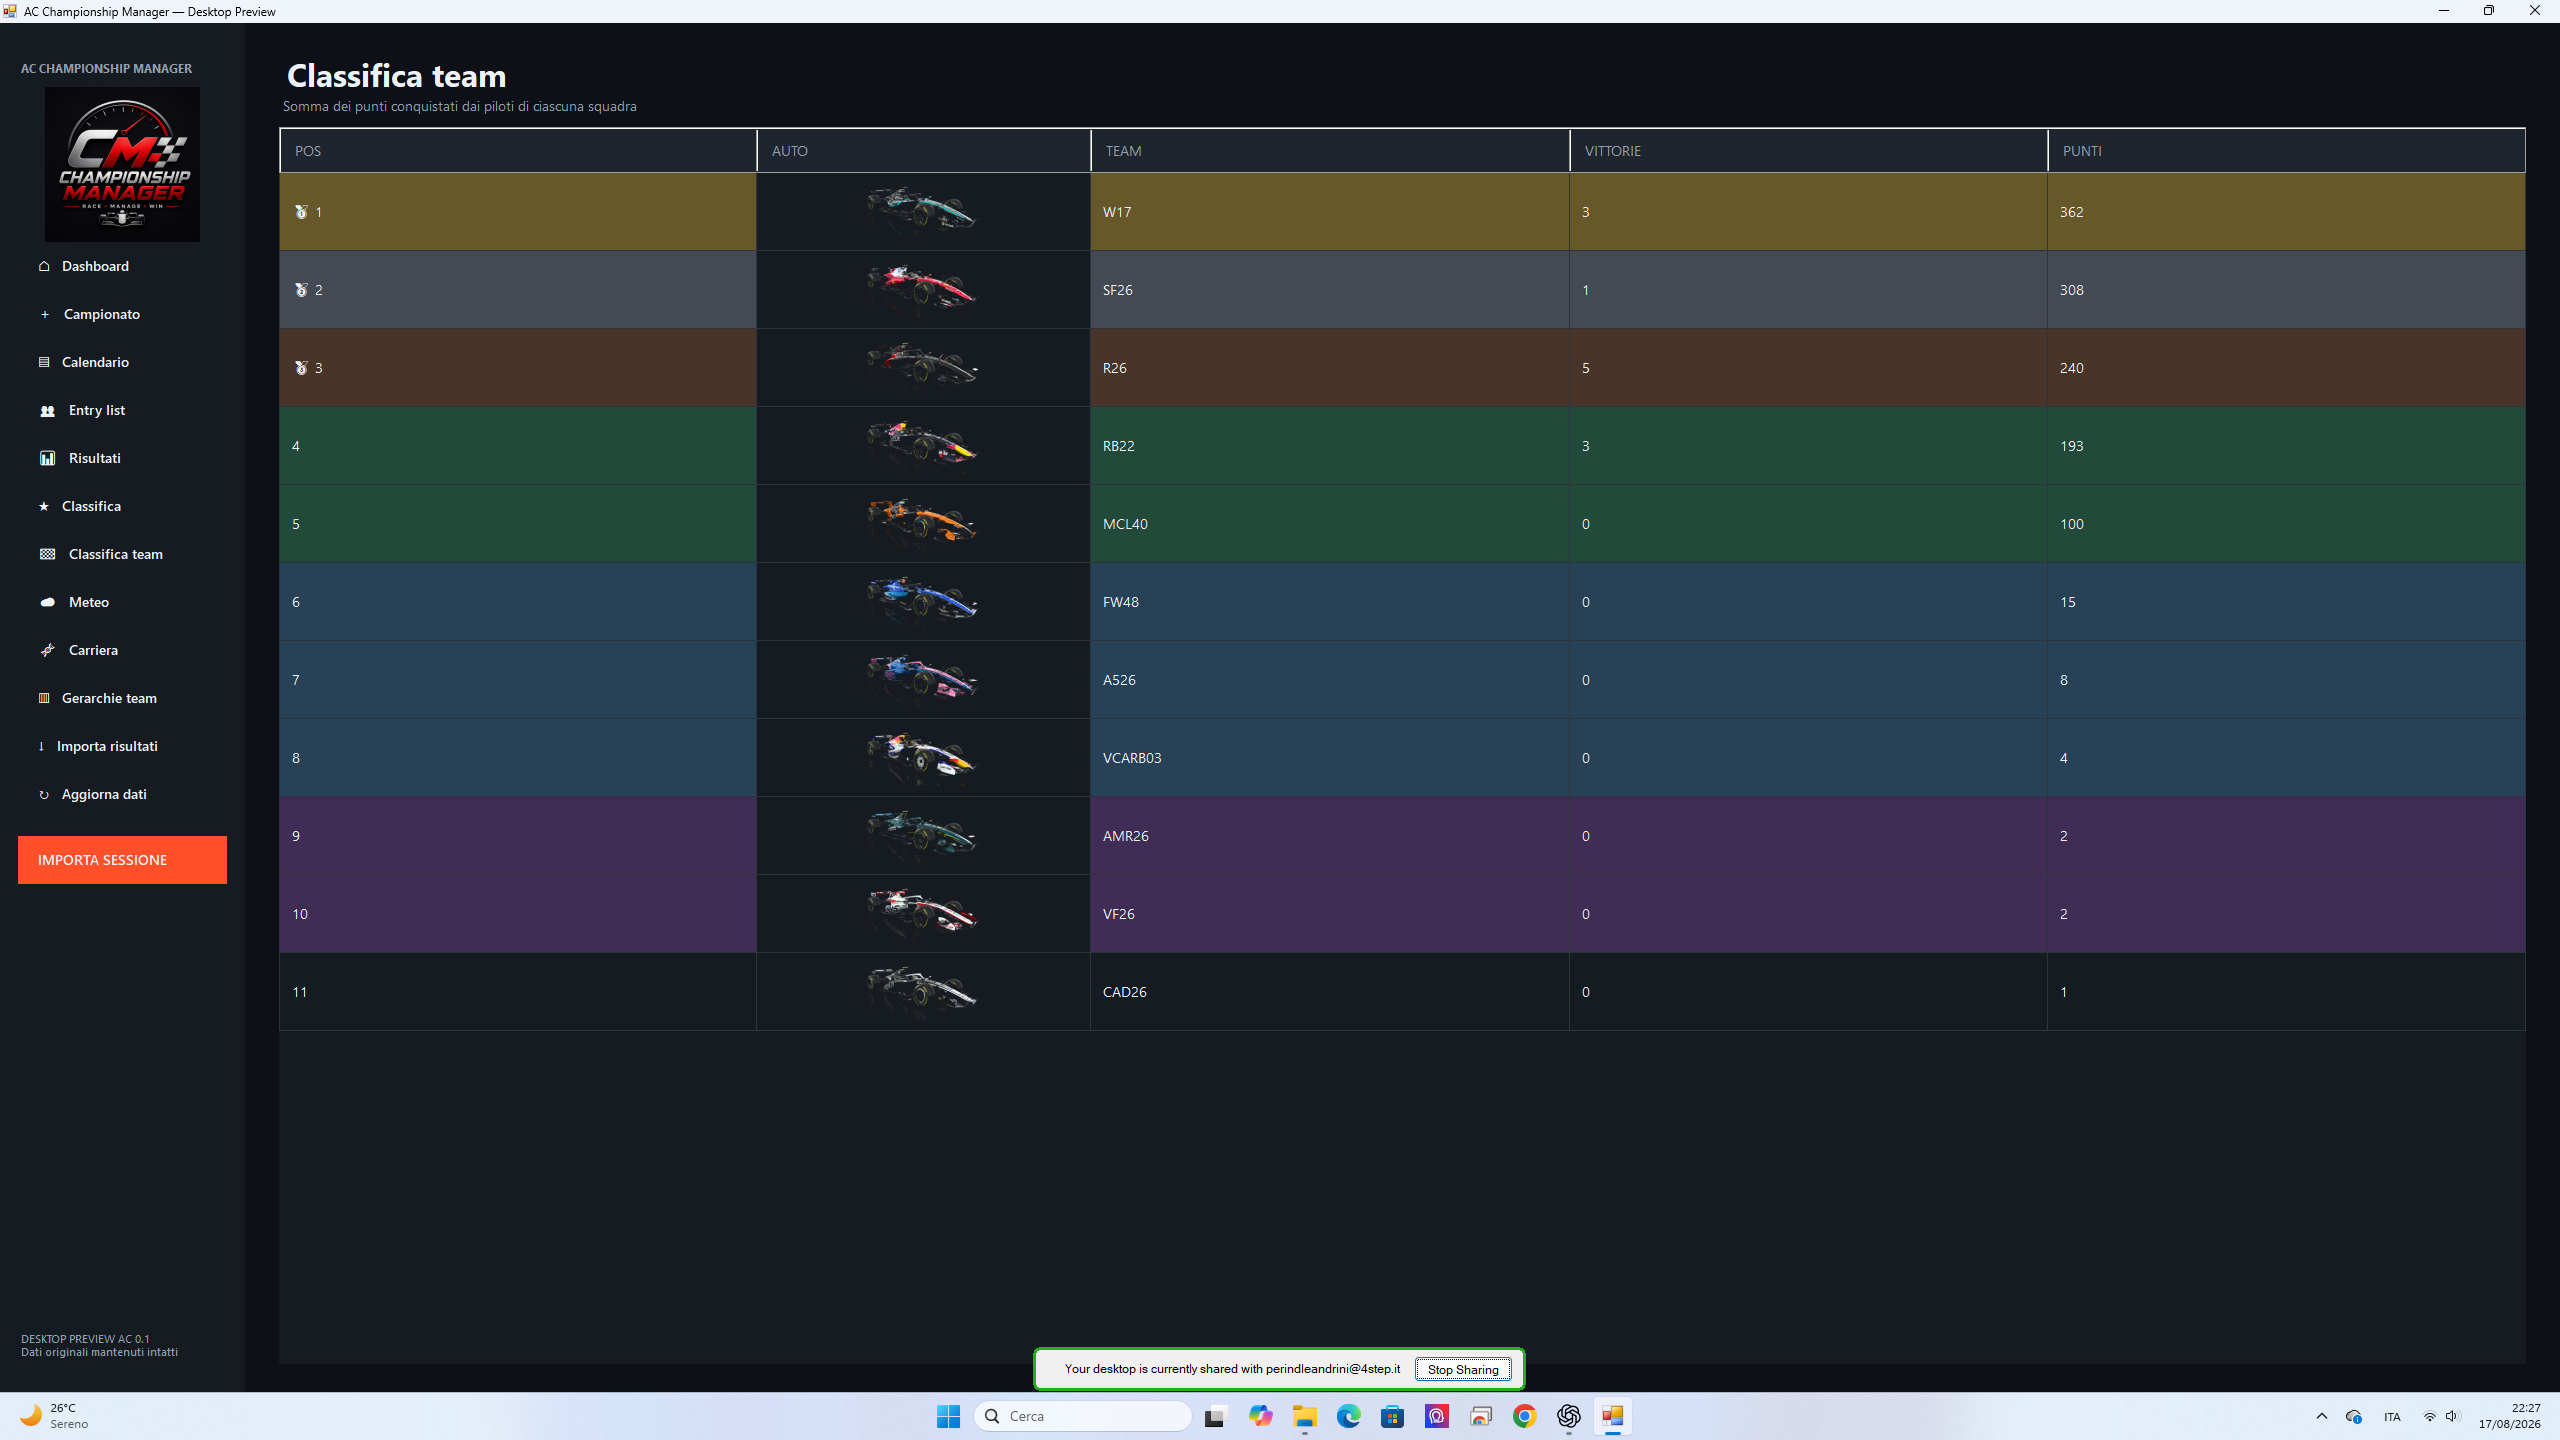2560x1440 pixels.
Task: Select the RB22 team name cell
Action: [1330, 446]
